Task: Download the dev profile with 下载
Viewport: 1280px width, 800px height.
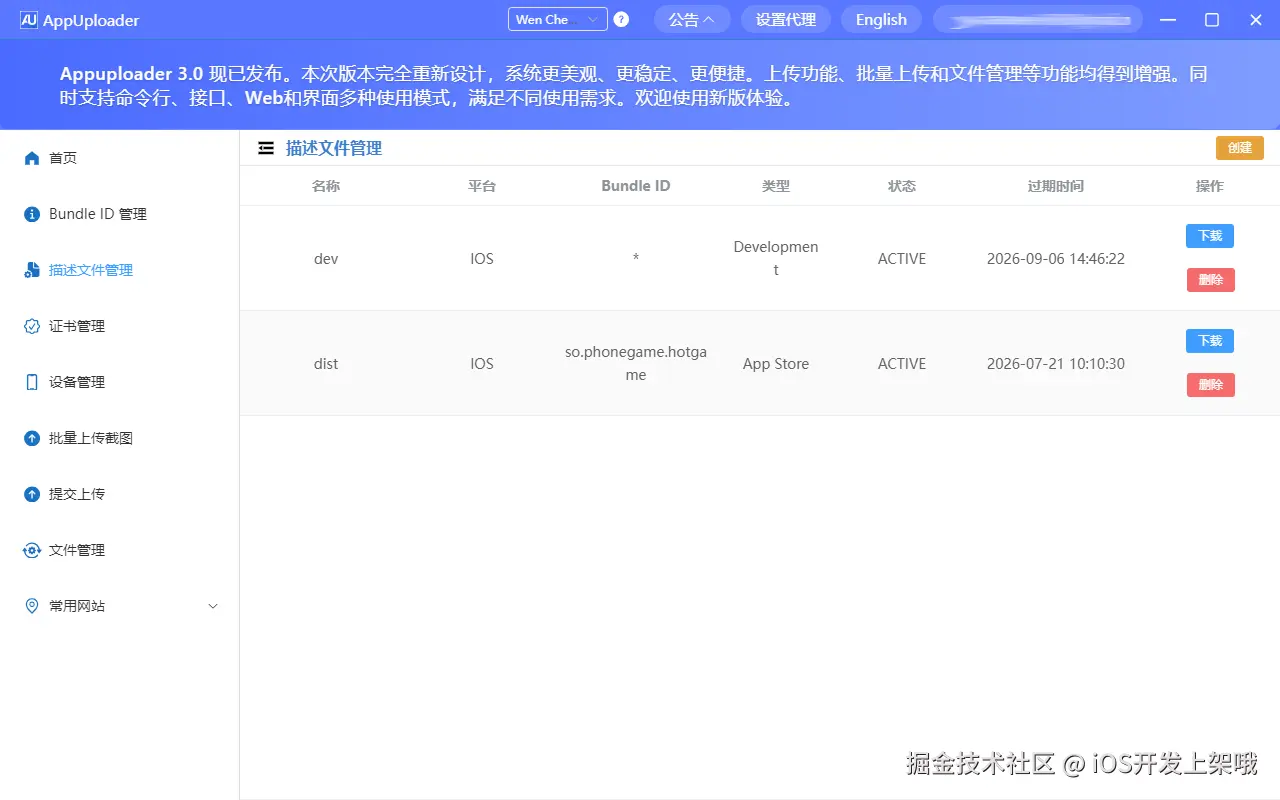Action: coord(1210,236)
